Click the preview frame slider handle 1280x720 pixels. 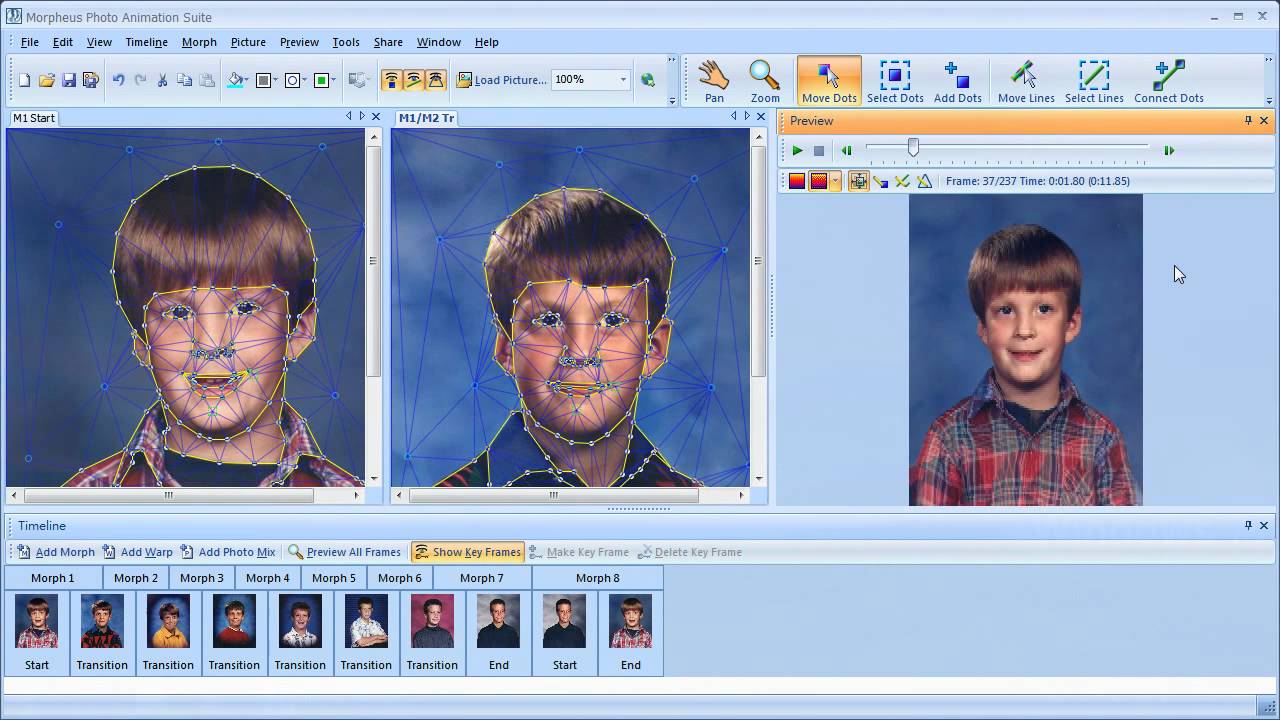pyautogui.click(x=913, y=148)
